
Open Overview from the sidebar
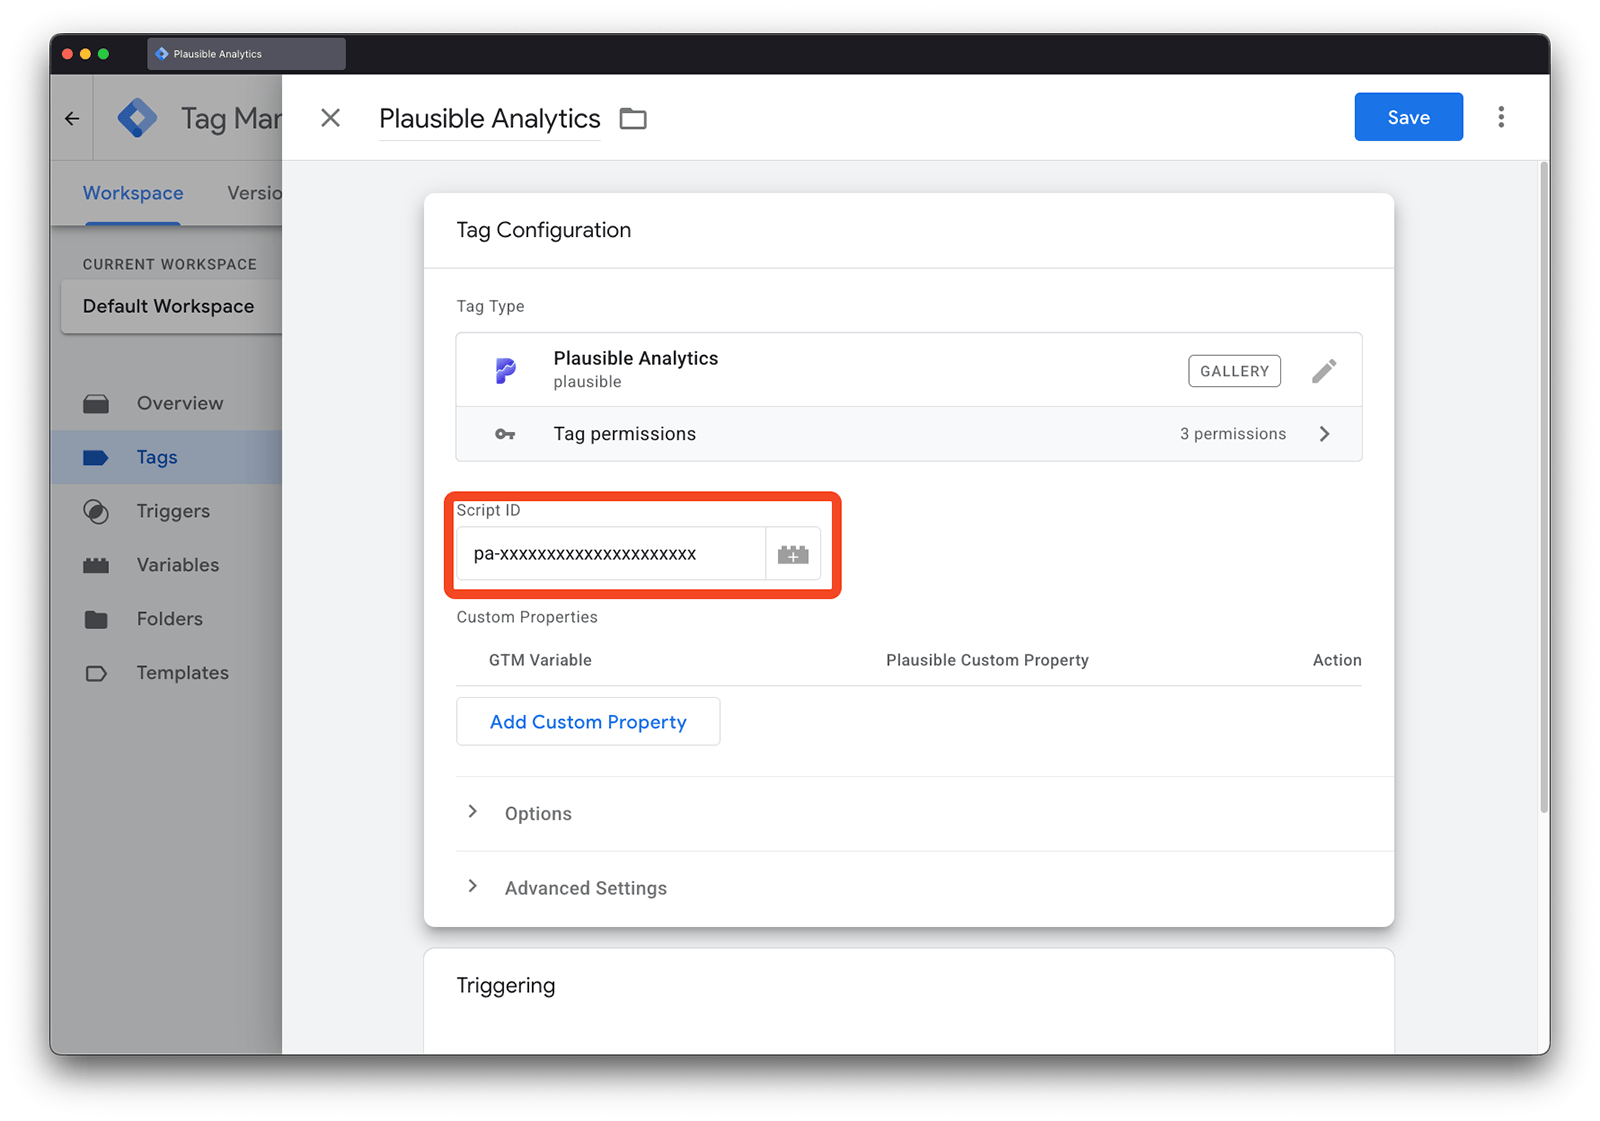(179, 403)
